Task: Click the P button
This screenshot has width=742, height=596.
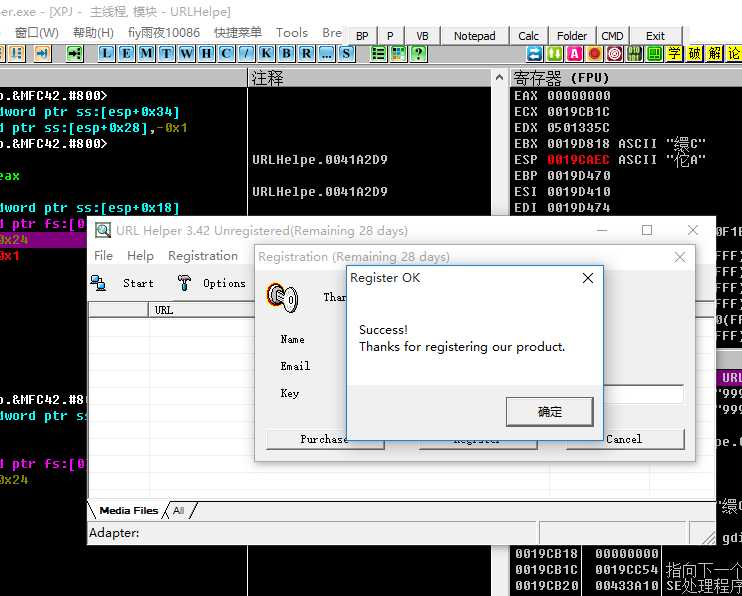Action: pos(390,36)
